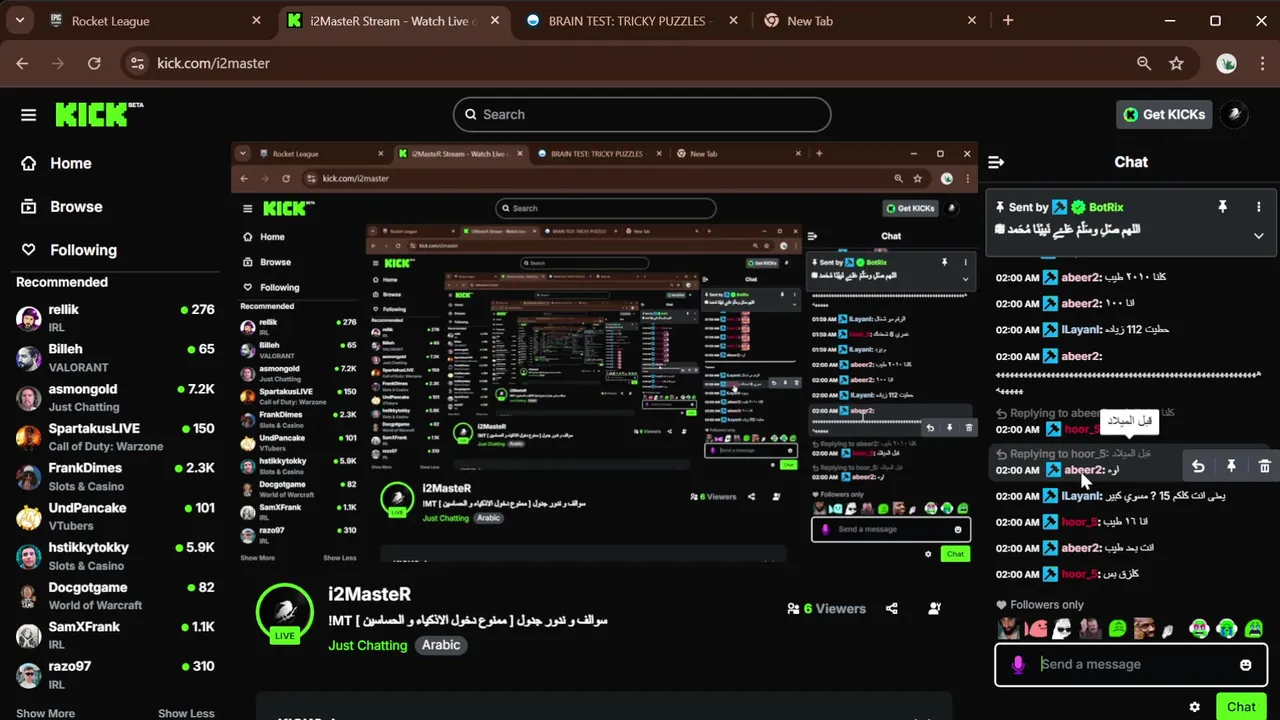Click the Get KICKs button

[1163, 114]
